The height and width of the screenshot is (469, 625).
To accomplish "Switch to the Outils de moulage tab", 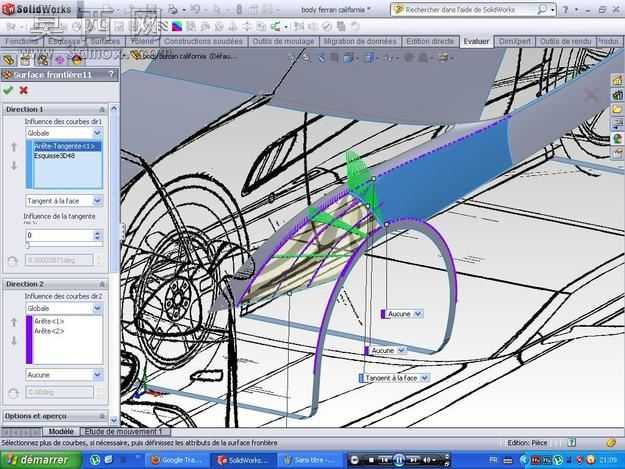I will point(283,41).
